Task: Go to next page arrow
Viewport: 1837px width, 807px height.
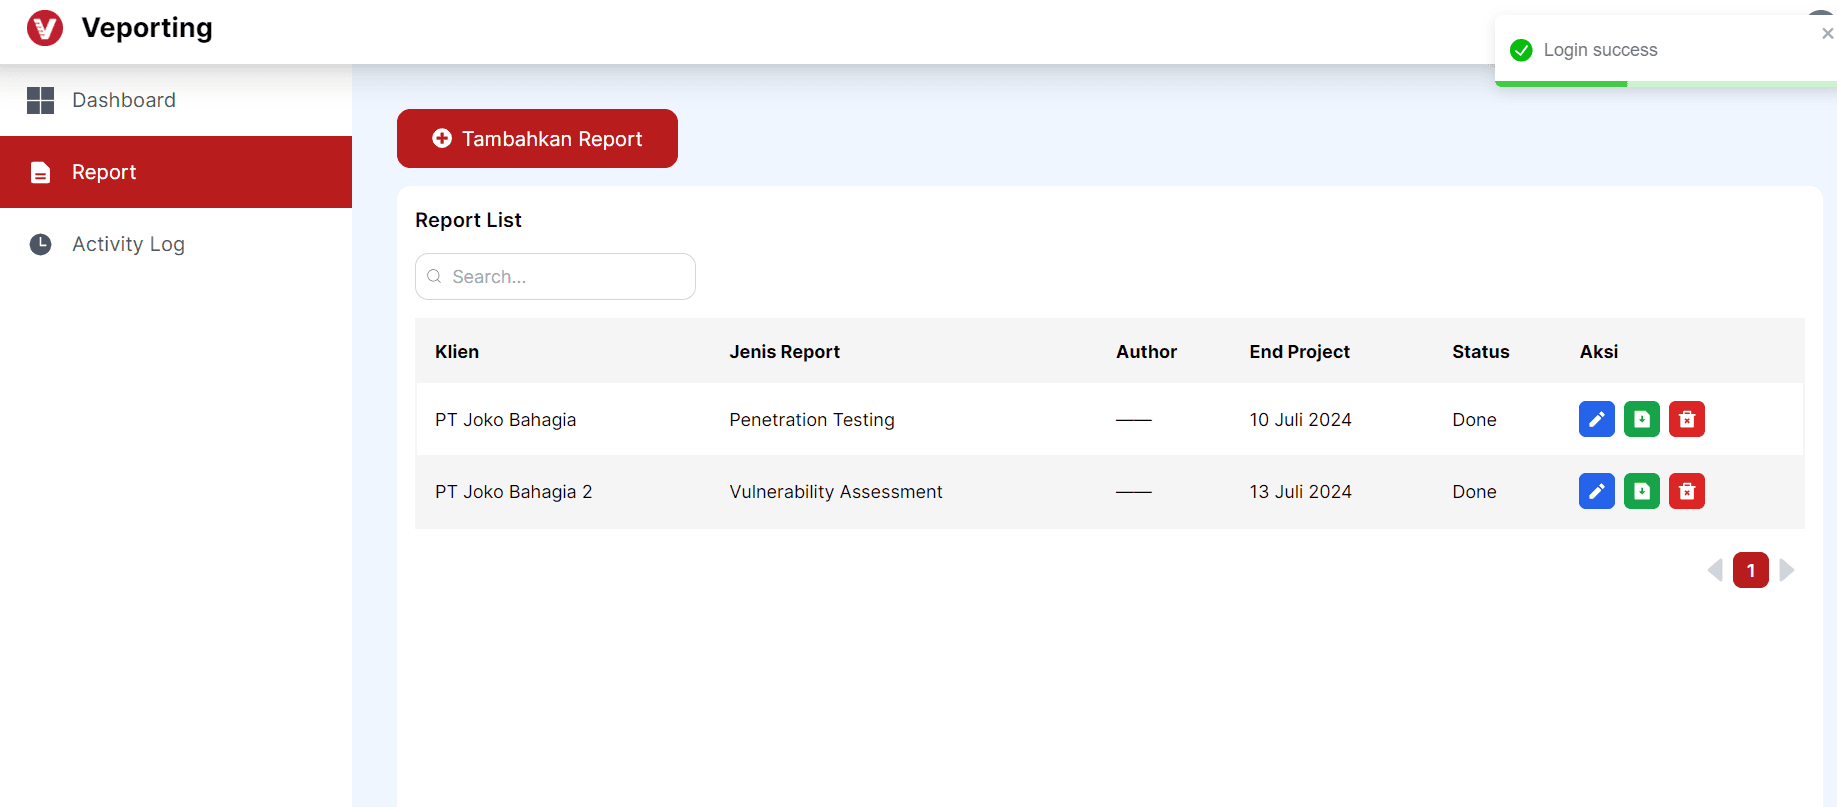Action: tap(1787, 570)
